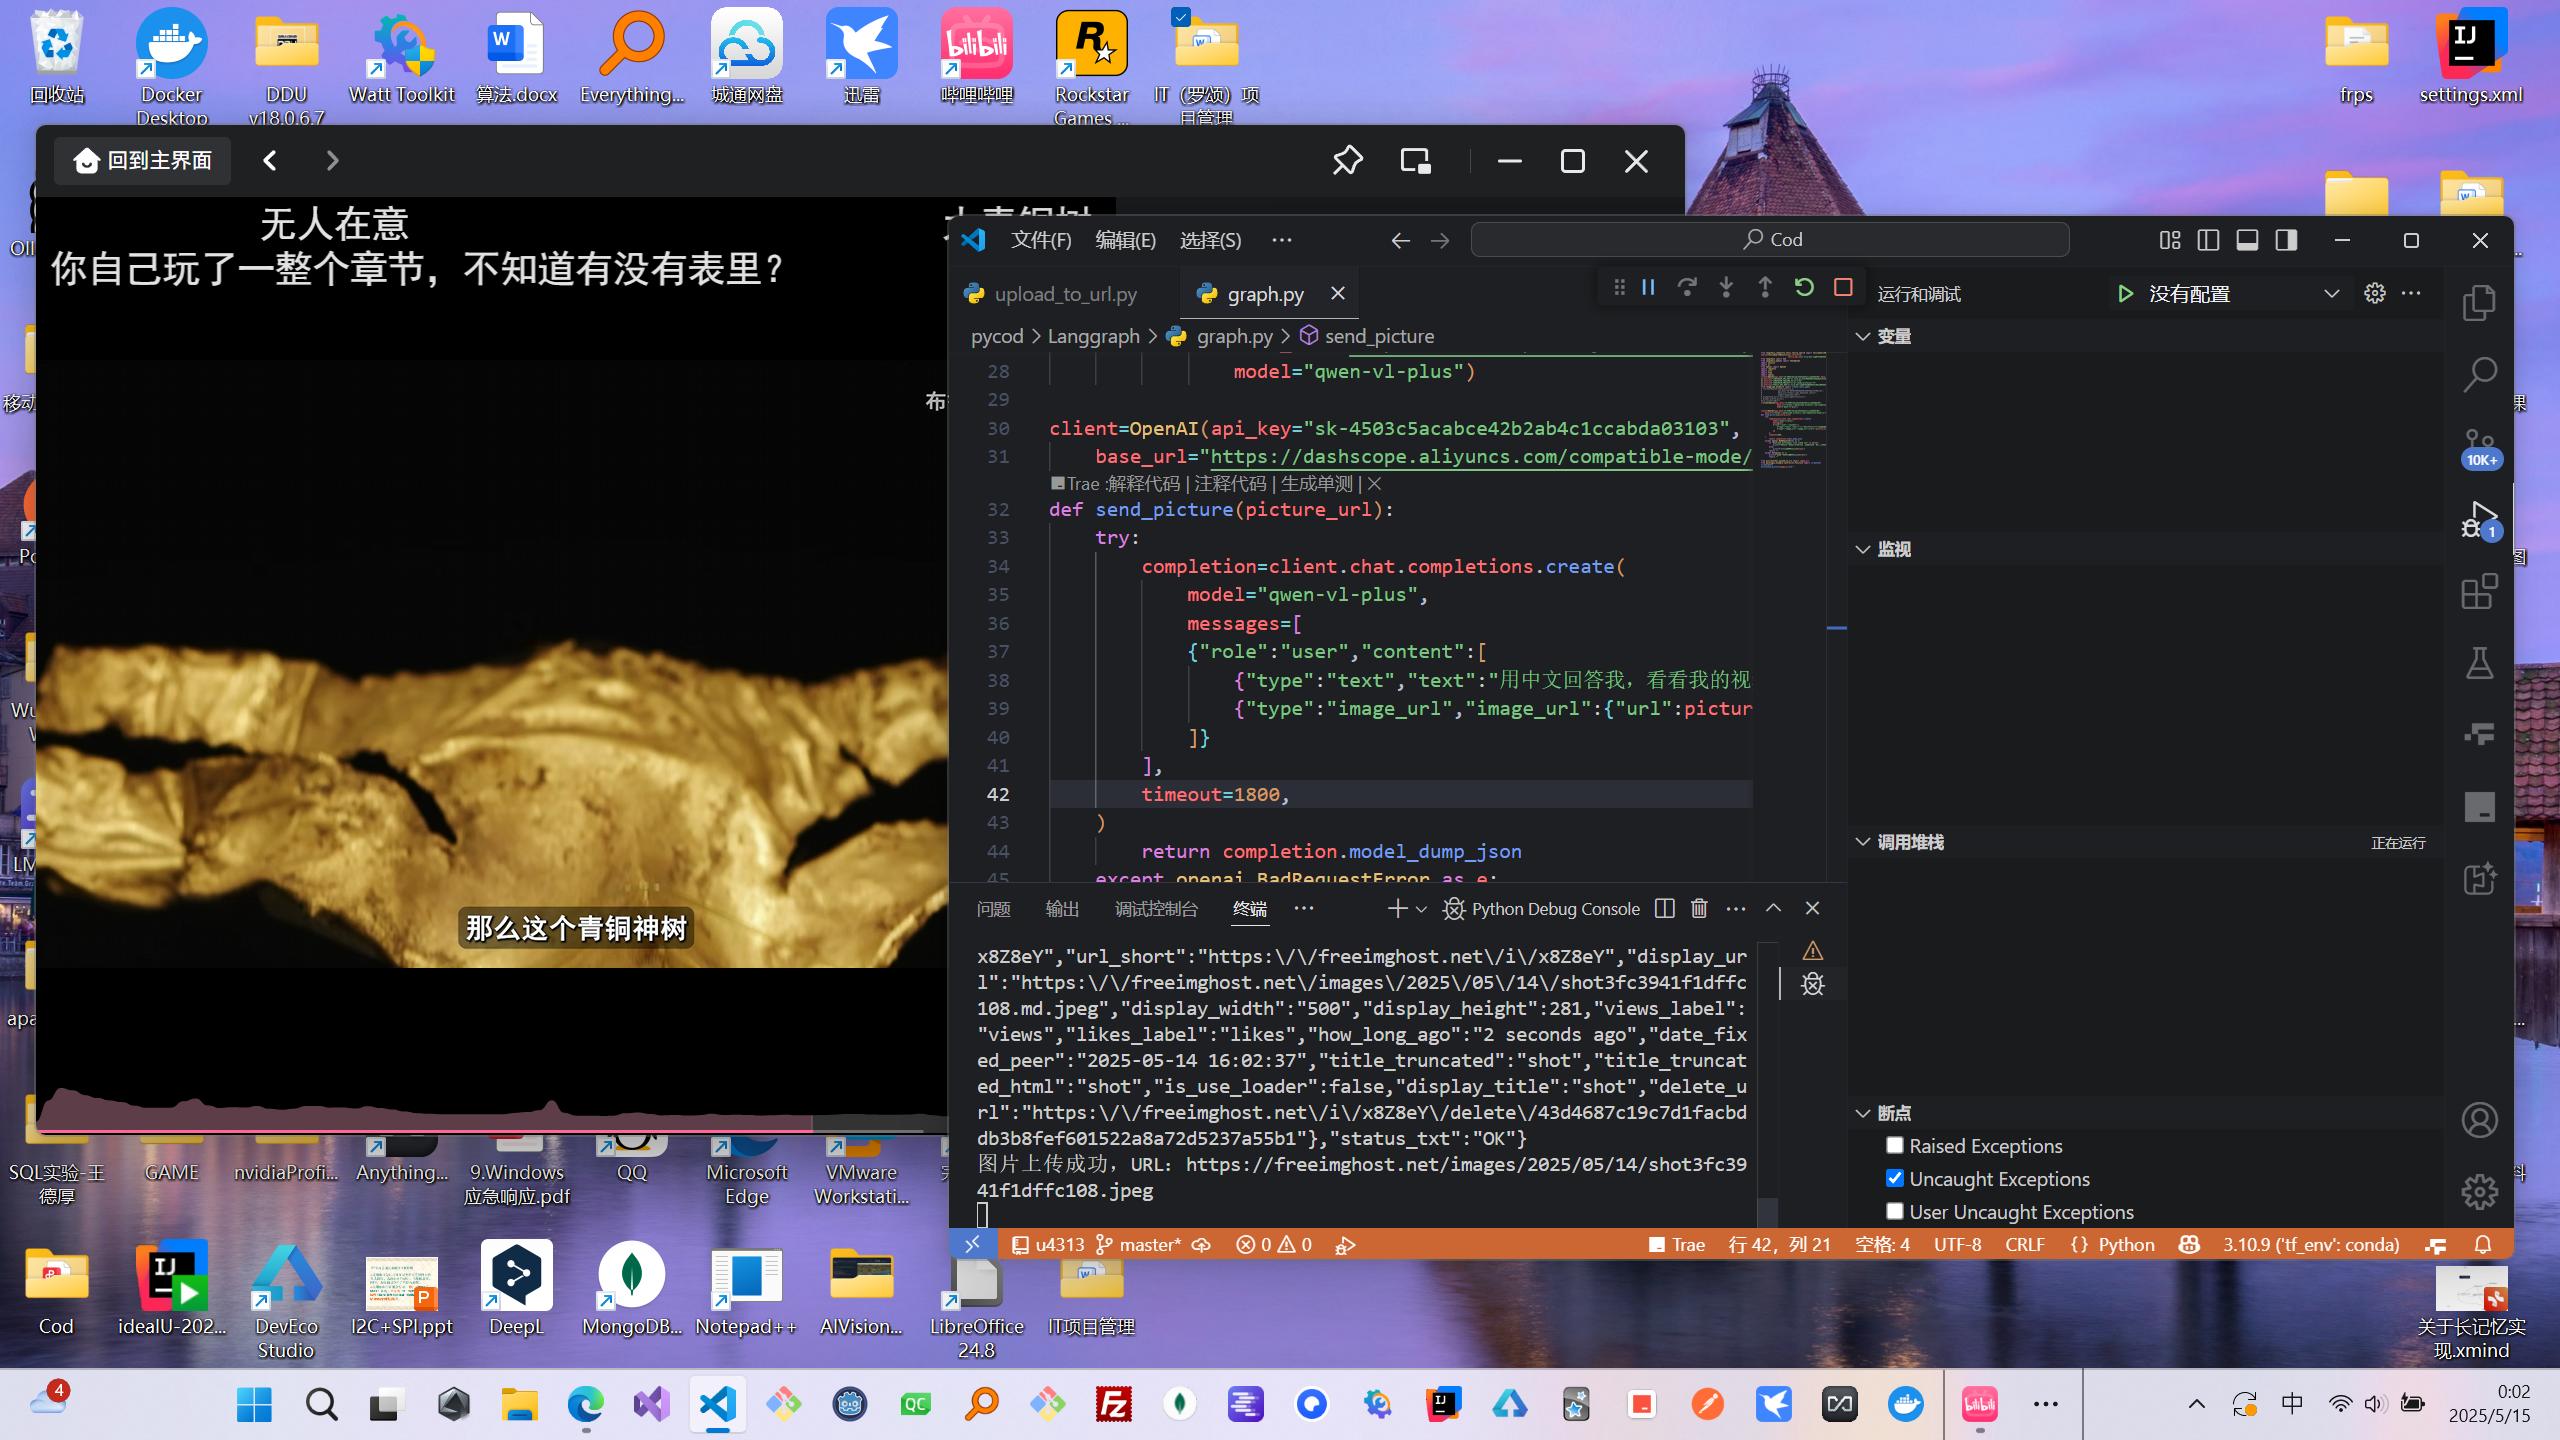Toggle the secondary side bar layout icon
The width and height of the screenshot is (2560, 1440).
pos(2286,240)
